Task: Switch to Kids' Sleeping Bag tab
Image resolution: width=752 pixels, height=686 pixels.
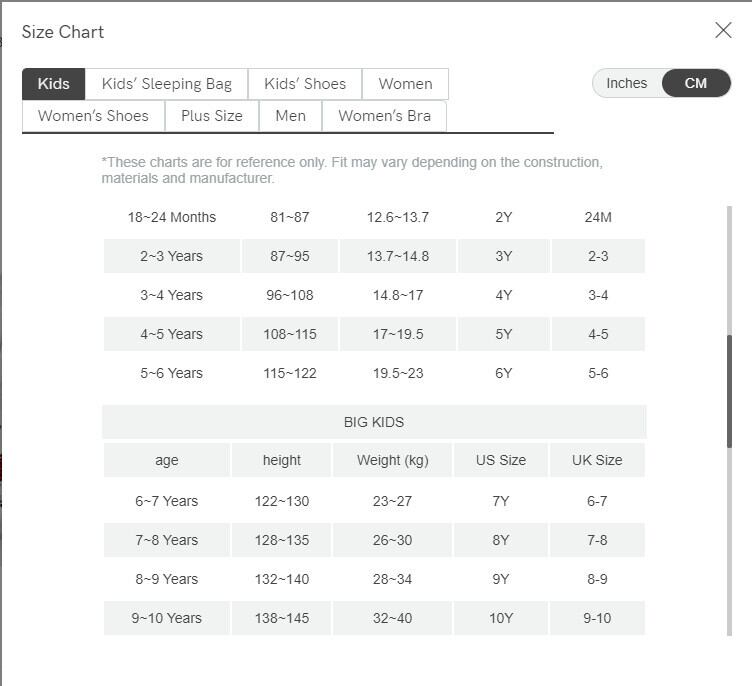Action: point(166,84)
